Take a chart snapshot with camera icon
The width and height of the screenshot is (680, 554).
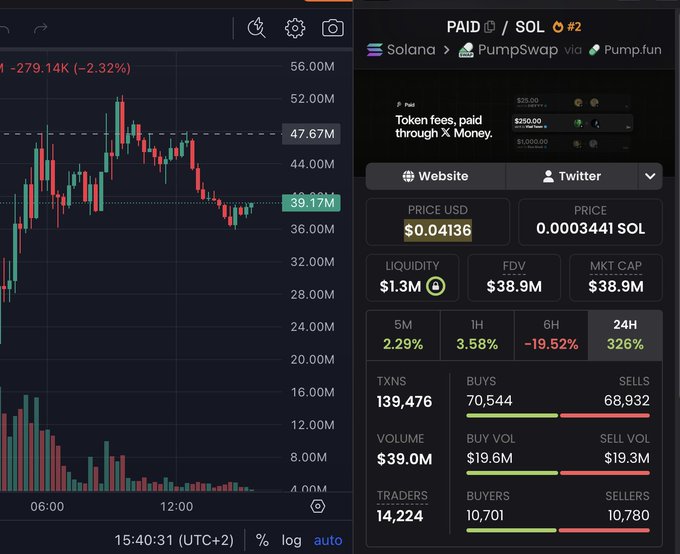tap(333, 28)
